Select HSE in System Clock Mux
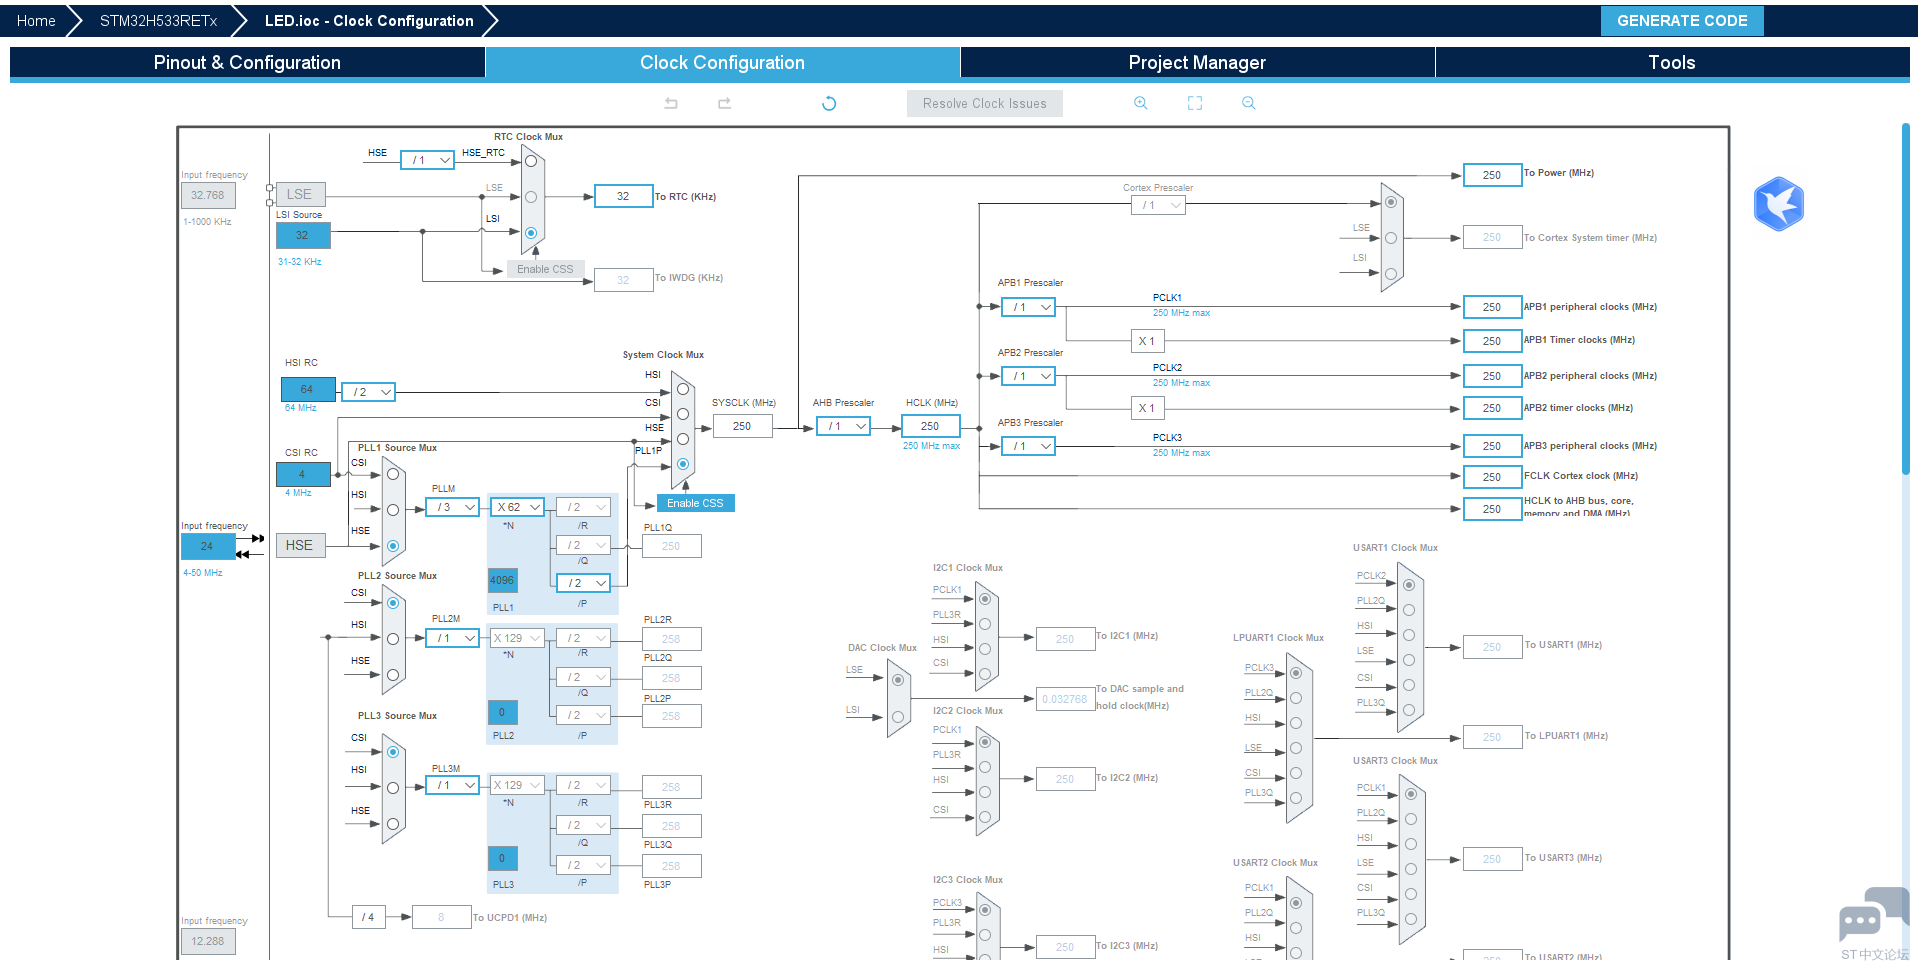The image size is (1918, 970). [x=683, y=439]
